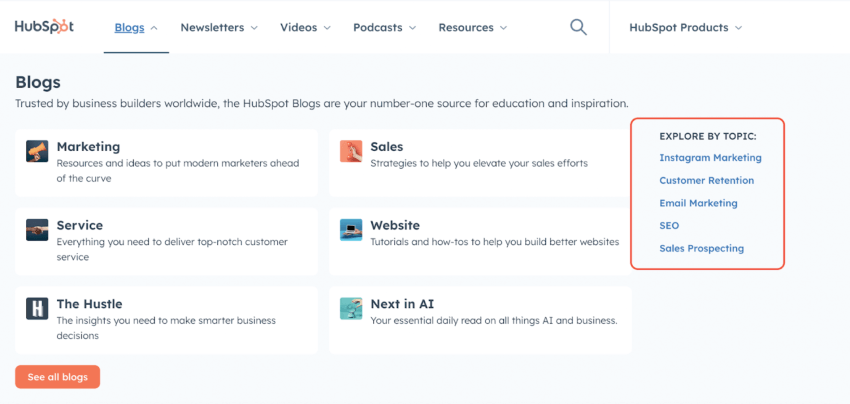Open the Resources menu
Viewport: 850px width, 404px height.
472,28
